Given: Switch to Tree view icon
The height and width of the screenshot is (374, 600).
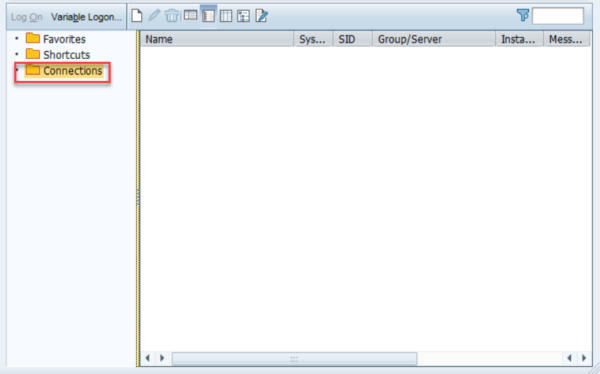Looking at the screenshot, I should coord(243,16).
